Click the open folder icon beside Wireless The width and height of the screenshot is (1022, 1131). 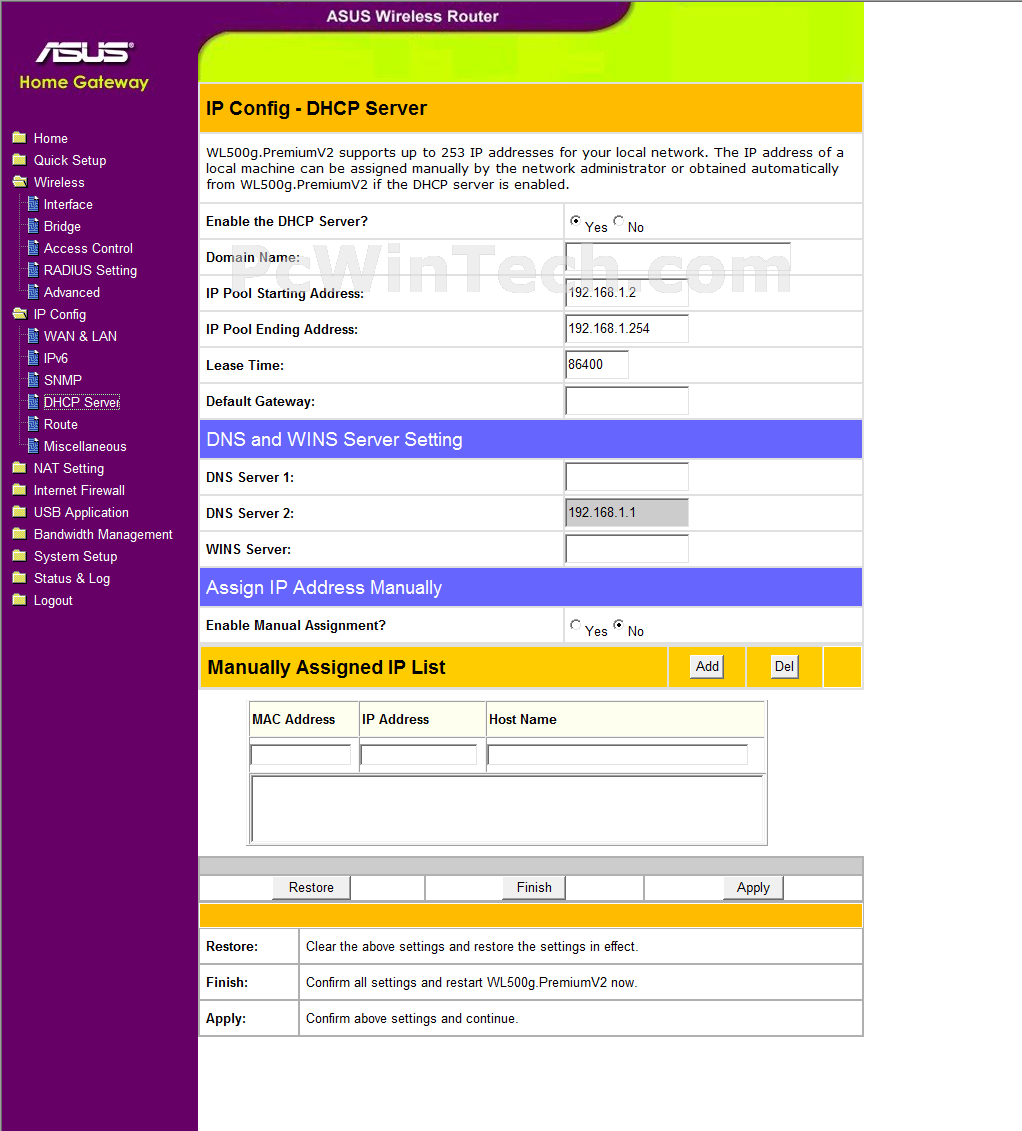pyautogui.click(x=19, y=182)
